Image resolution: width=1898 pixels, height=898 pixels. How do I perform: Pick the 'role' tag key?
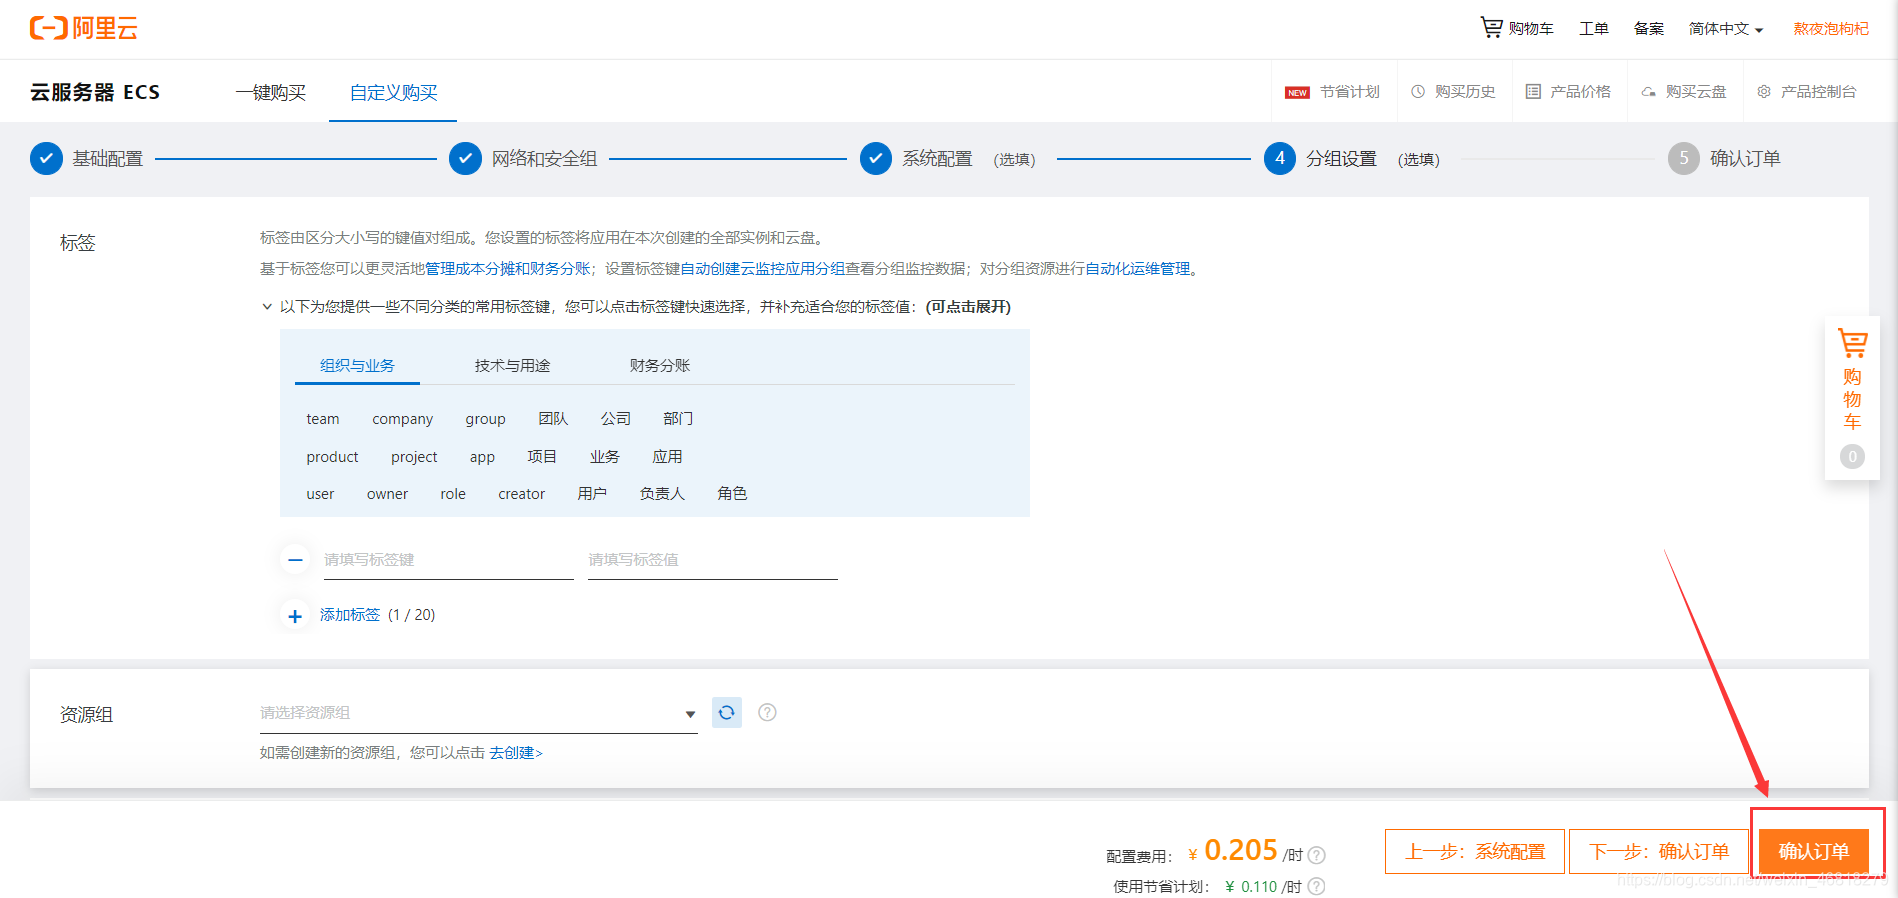coord(453,494)
